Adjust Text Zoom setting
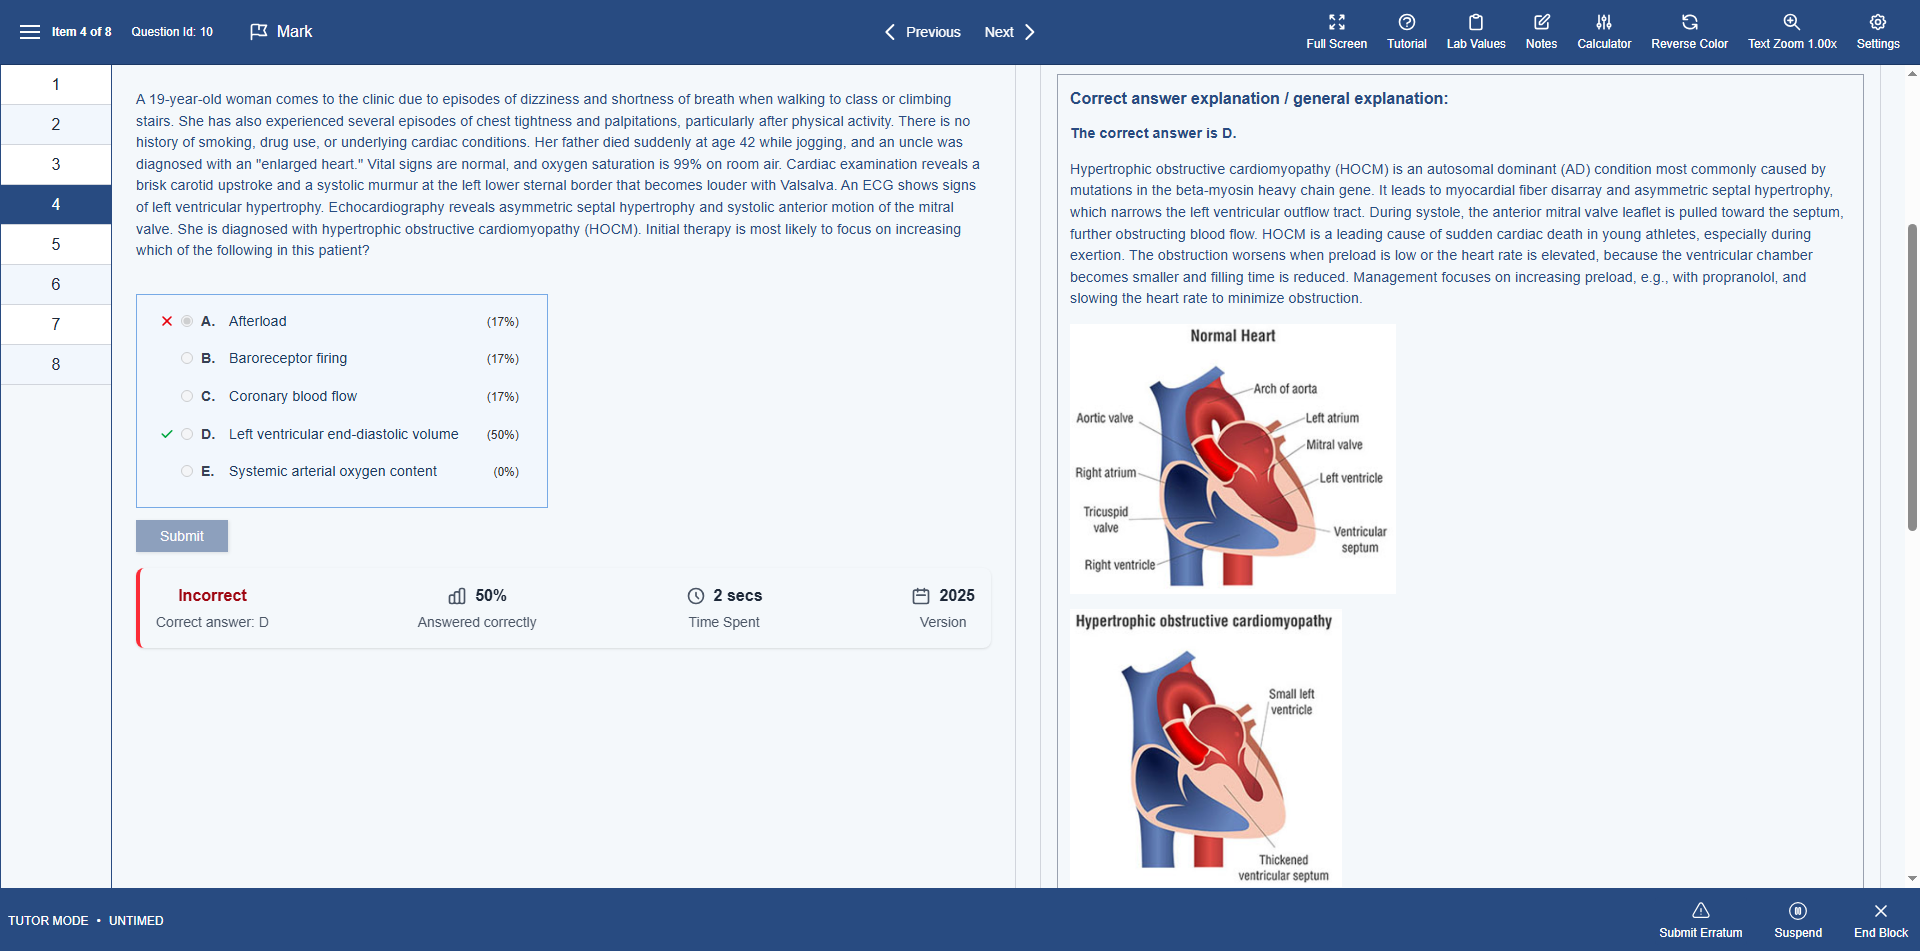The image size is (1920, 951). pos(1792,30)
